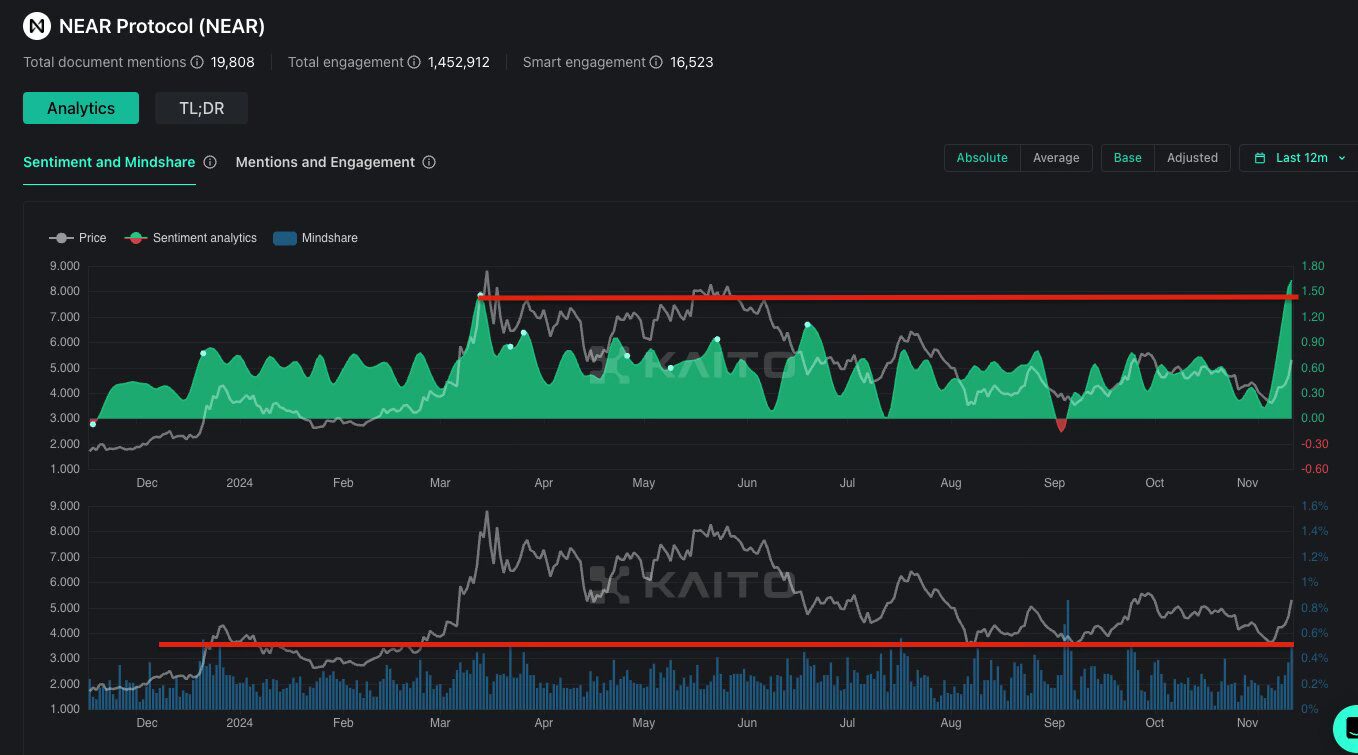The width and height of the screenshot is (1358, 755).
Task: Select the Analytics button
Action: click(x=81, y=108)
